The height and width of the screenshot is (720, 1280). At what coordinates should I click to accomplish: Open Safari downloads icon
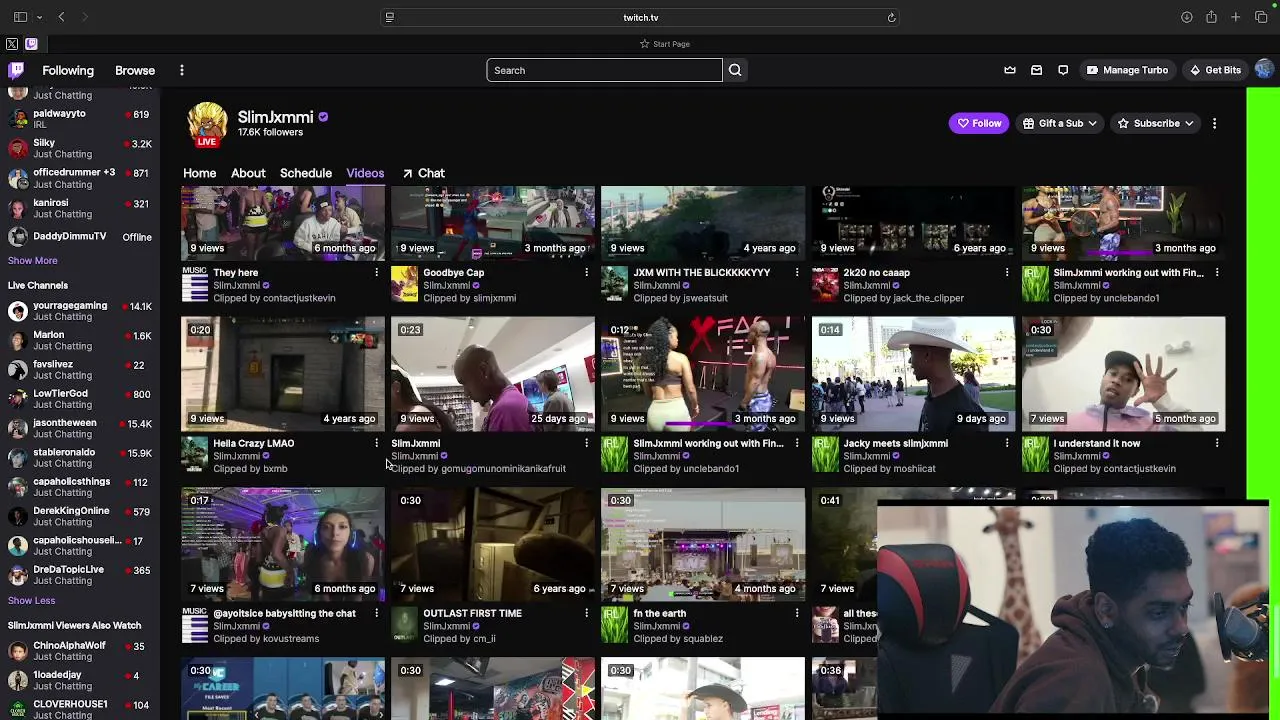[1187, 17]
